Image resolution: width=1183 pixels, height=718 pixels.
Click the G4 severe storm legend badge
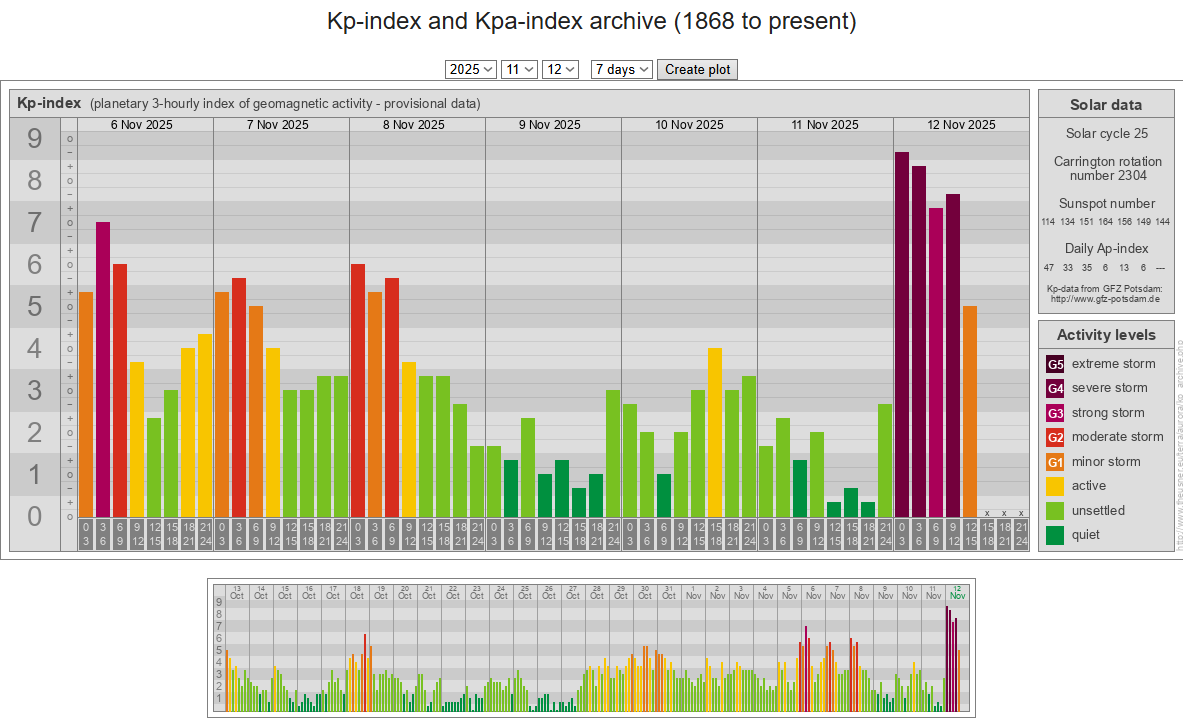tap(1055, 388)
